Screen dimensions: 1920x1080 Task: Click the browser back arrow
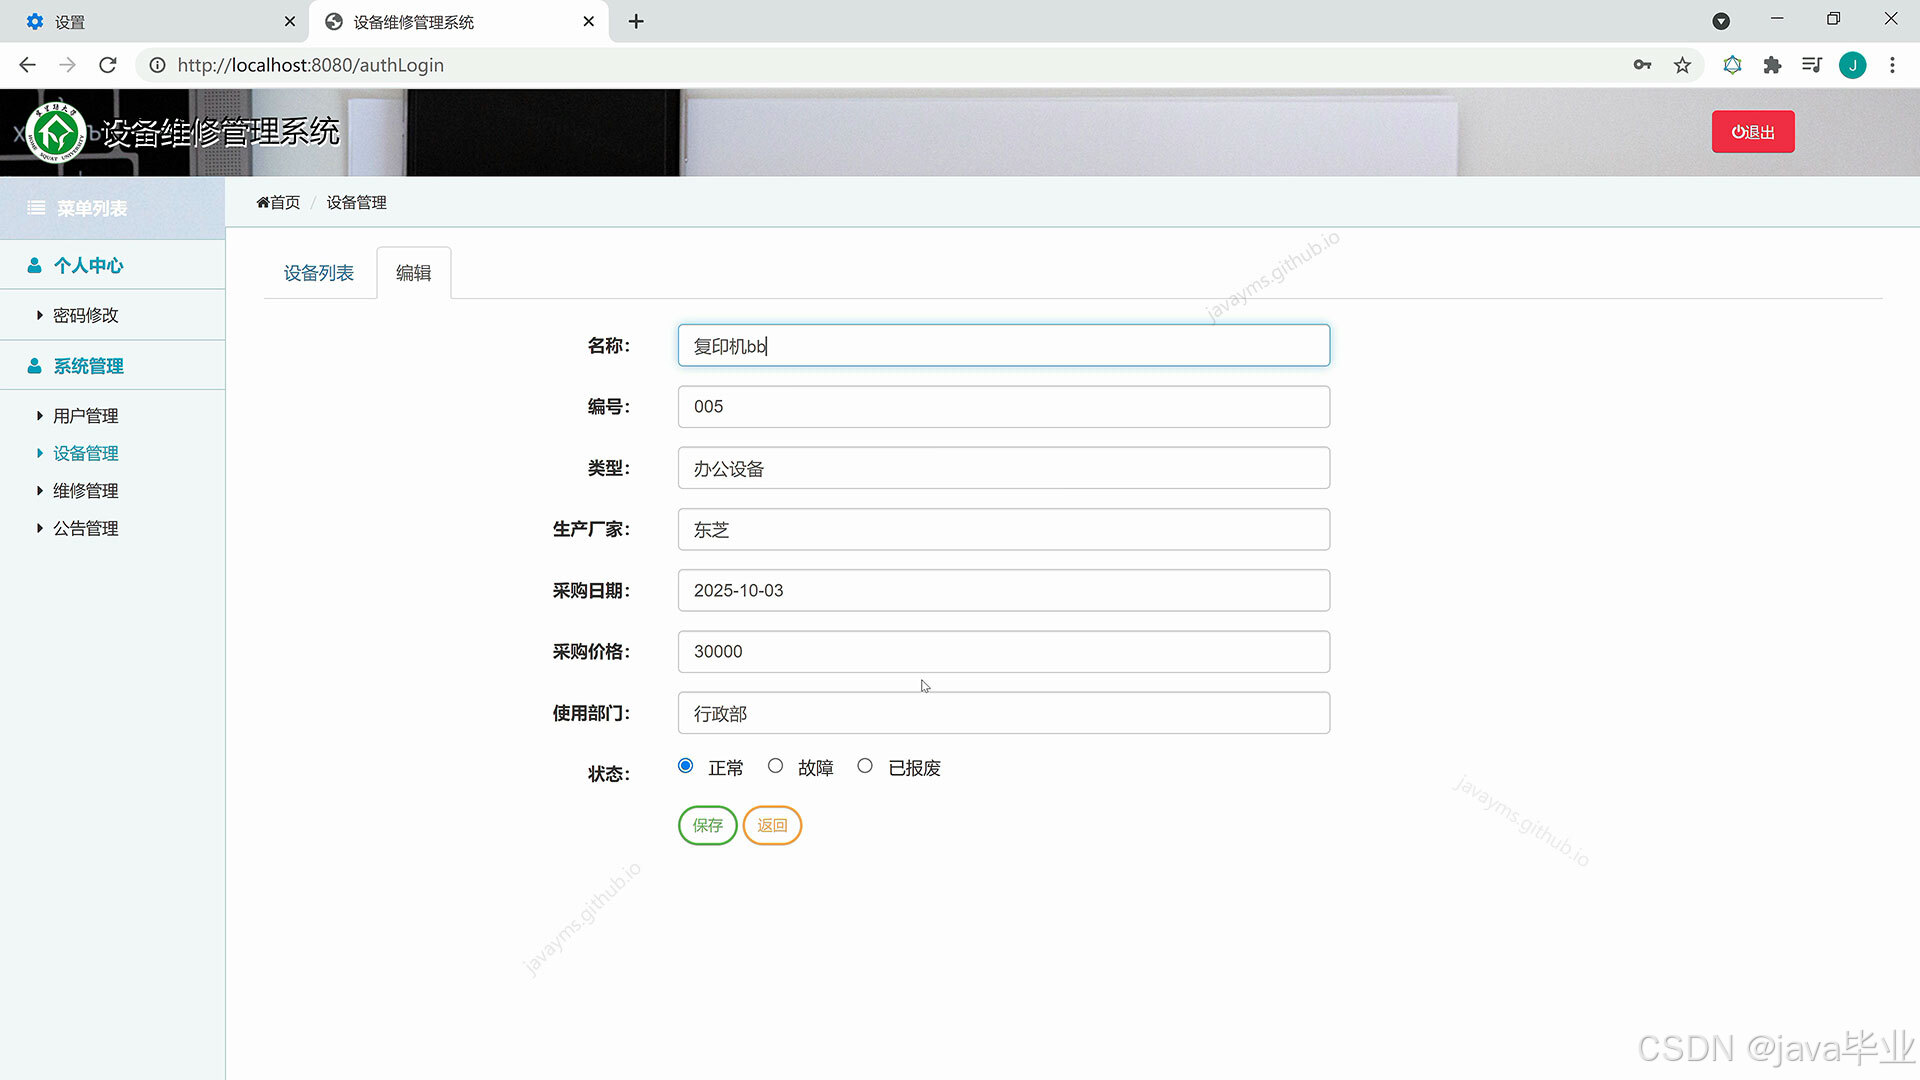pyautogui.click(x=27, y=65)
